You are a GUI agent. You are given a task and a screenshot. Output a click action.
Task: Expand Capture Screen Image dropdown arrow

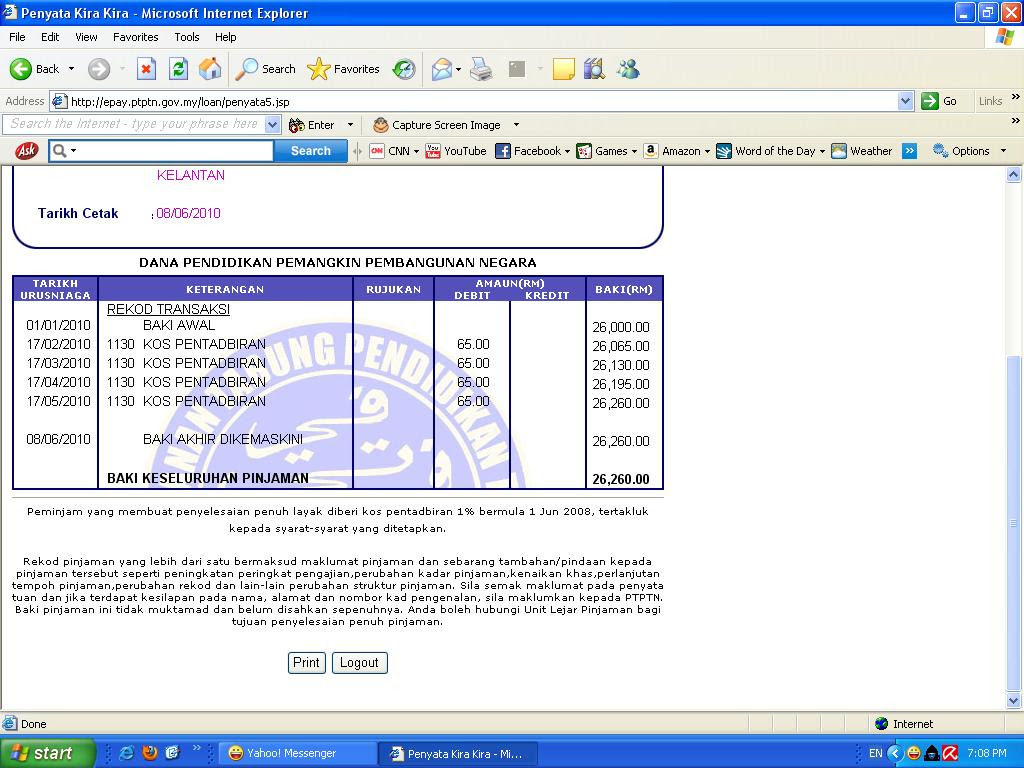coord(516,125)
